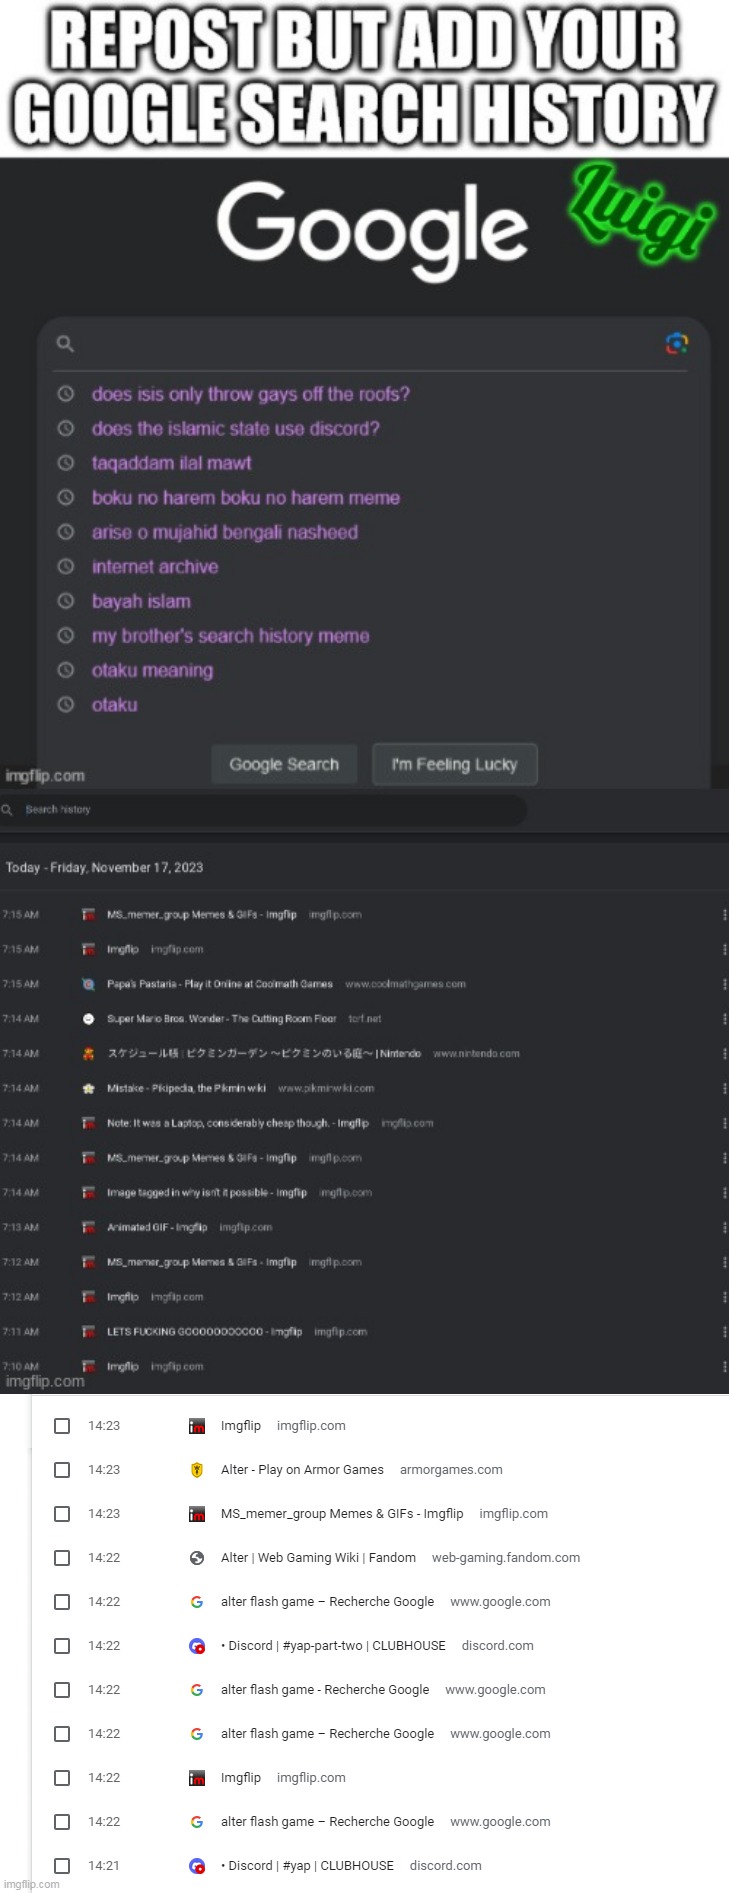Open the more-actions menu for Papa's Pastaria
The width and height of the screenshot is (729, 1893).
click(724, 984)
